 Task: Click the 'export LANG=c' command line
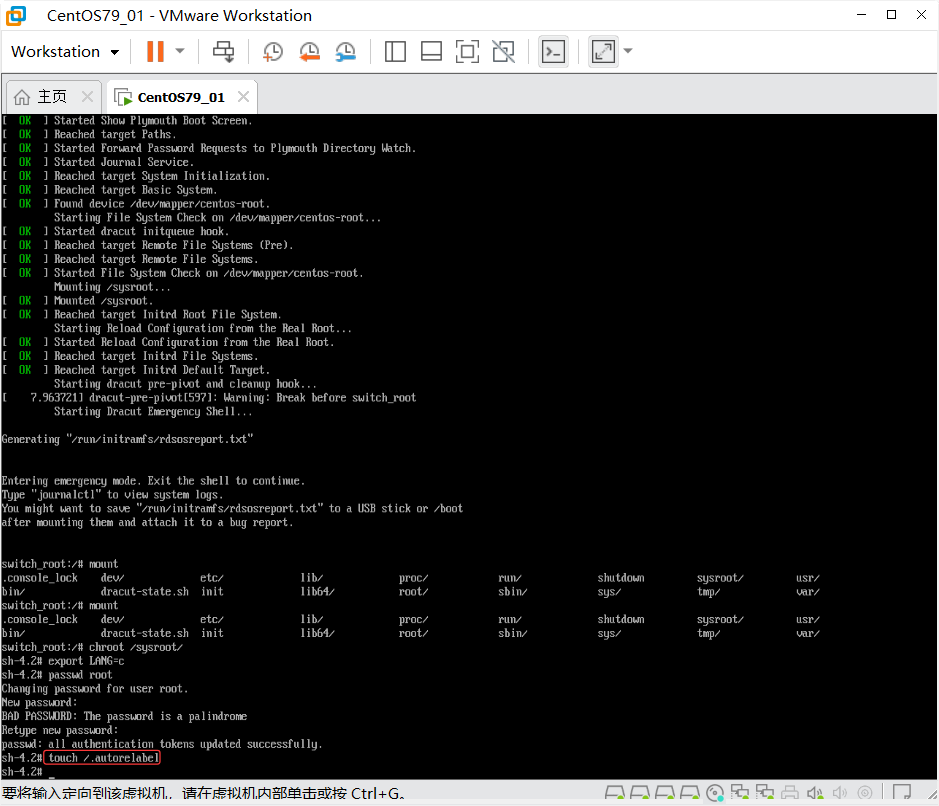click(x=63, y=661)
